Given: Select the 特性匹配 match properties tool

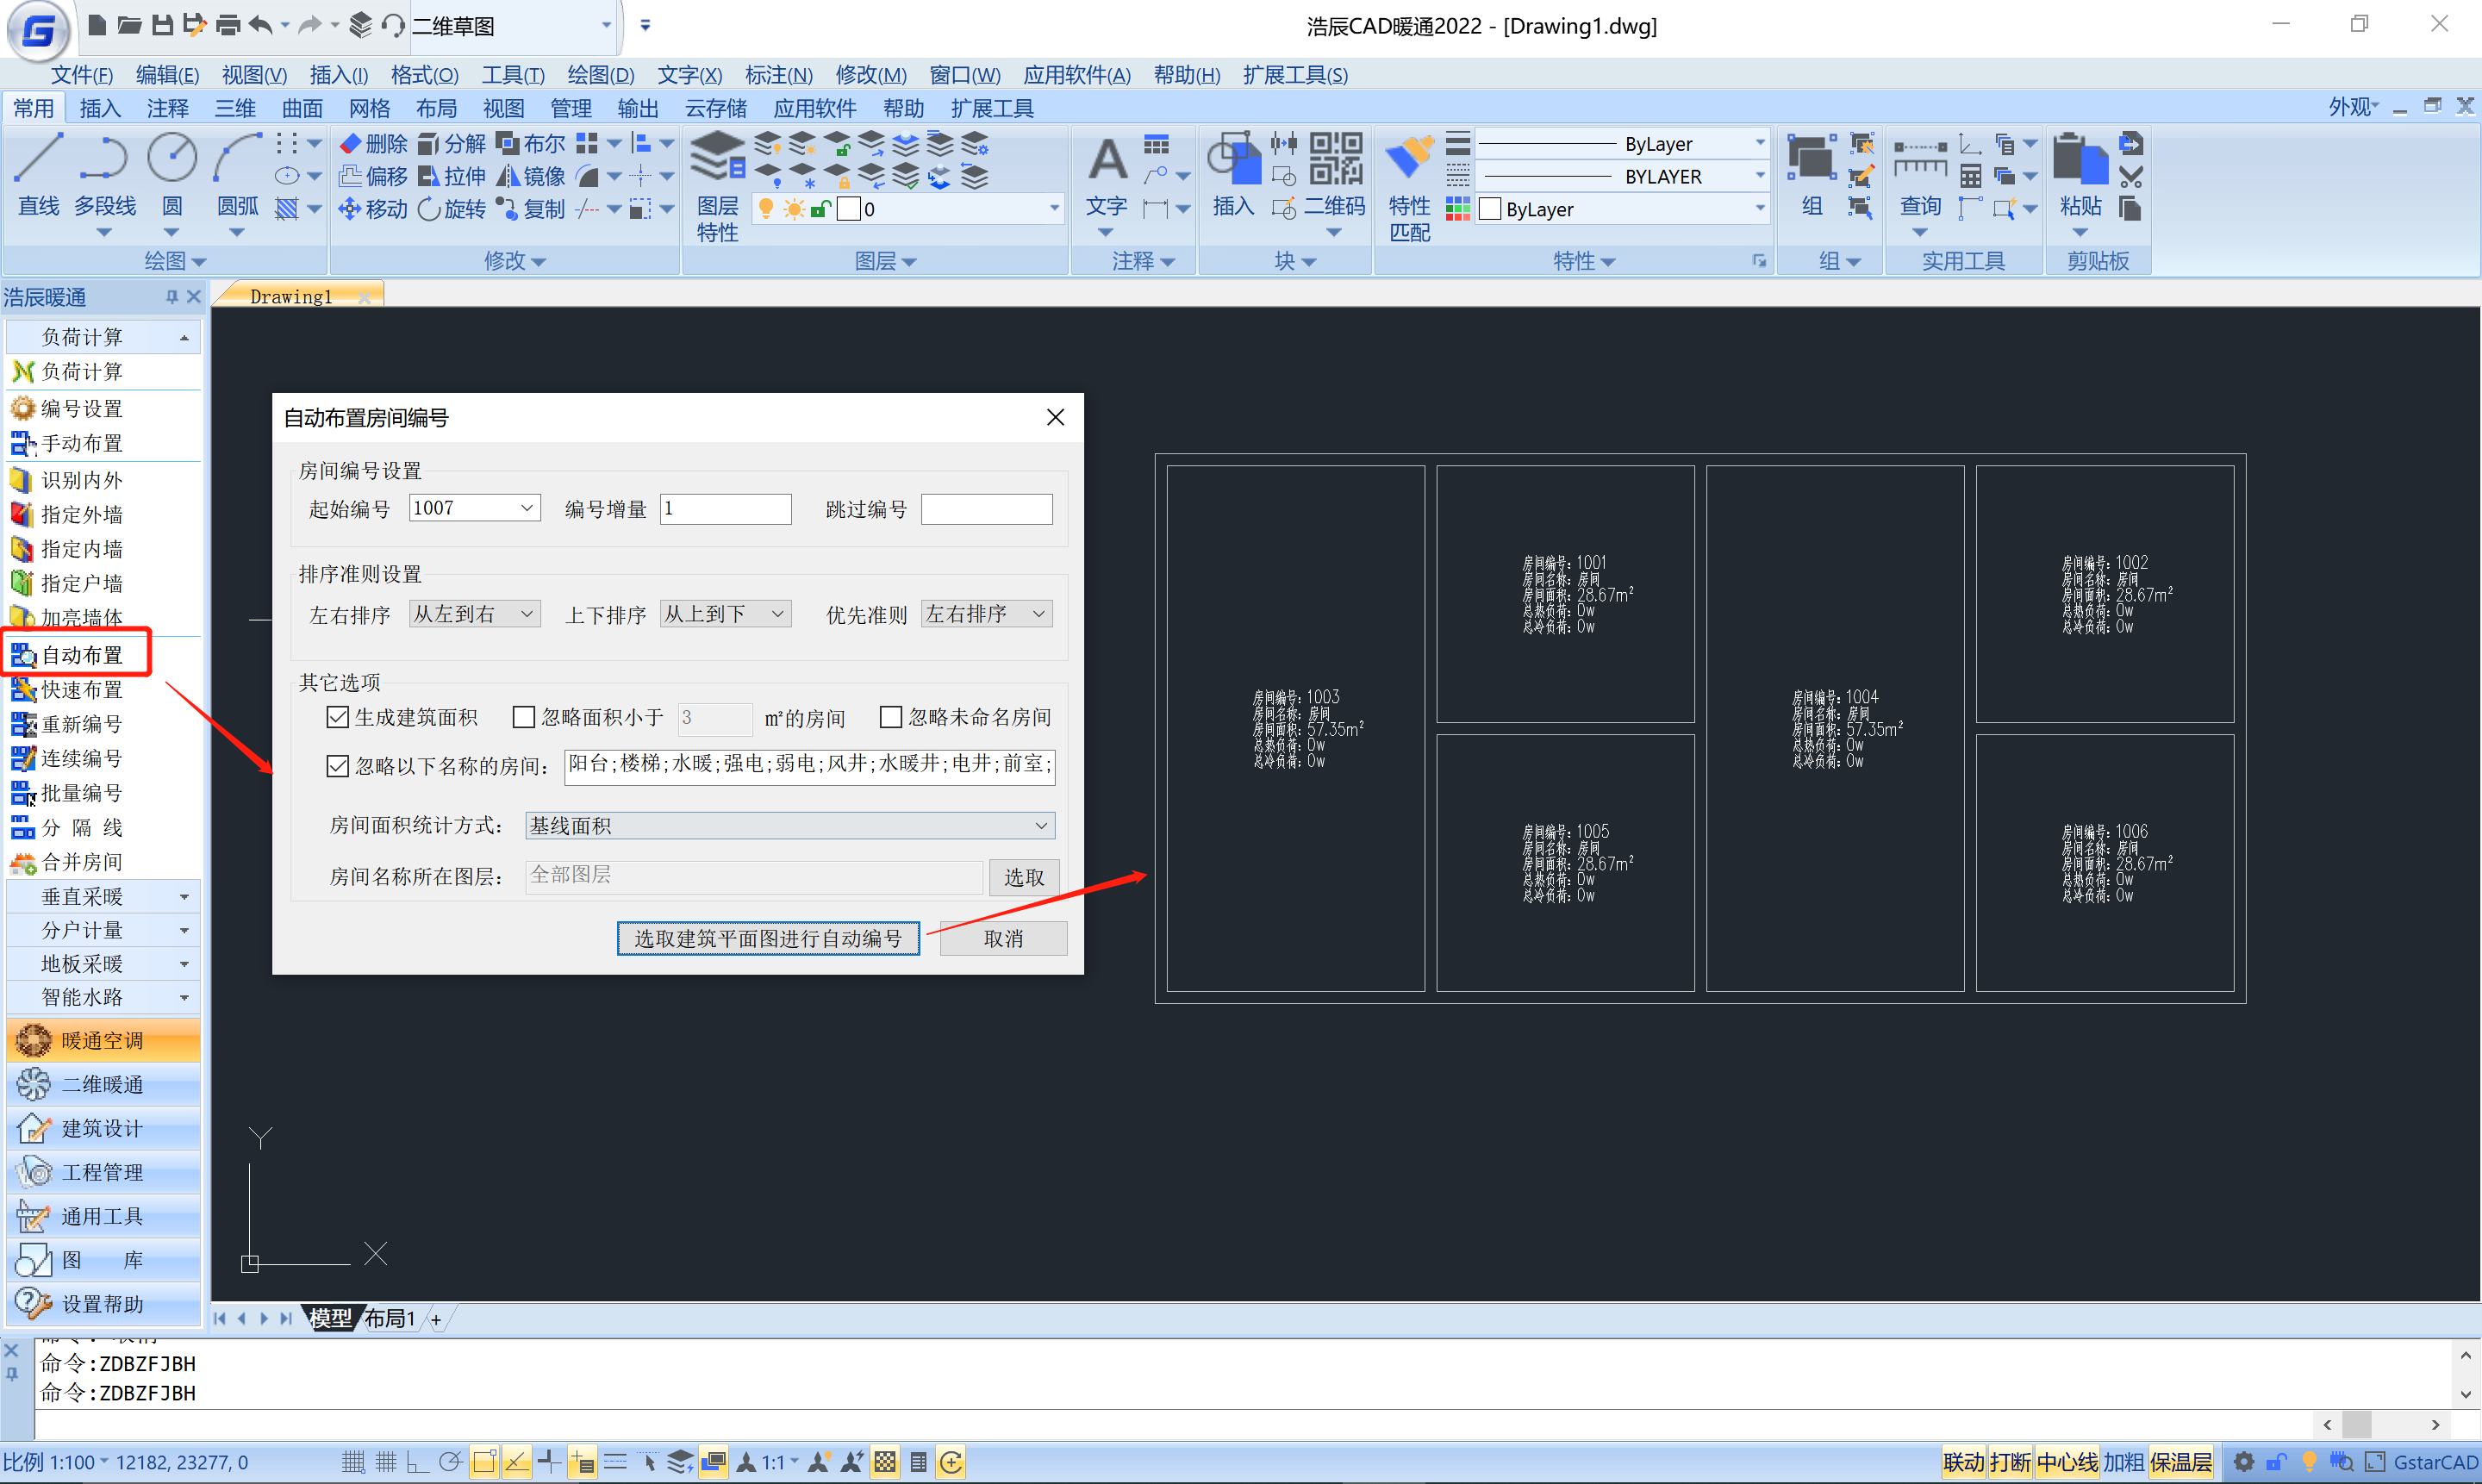Looking at the screenshot, I should [1409, 160].
